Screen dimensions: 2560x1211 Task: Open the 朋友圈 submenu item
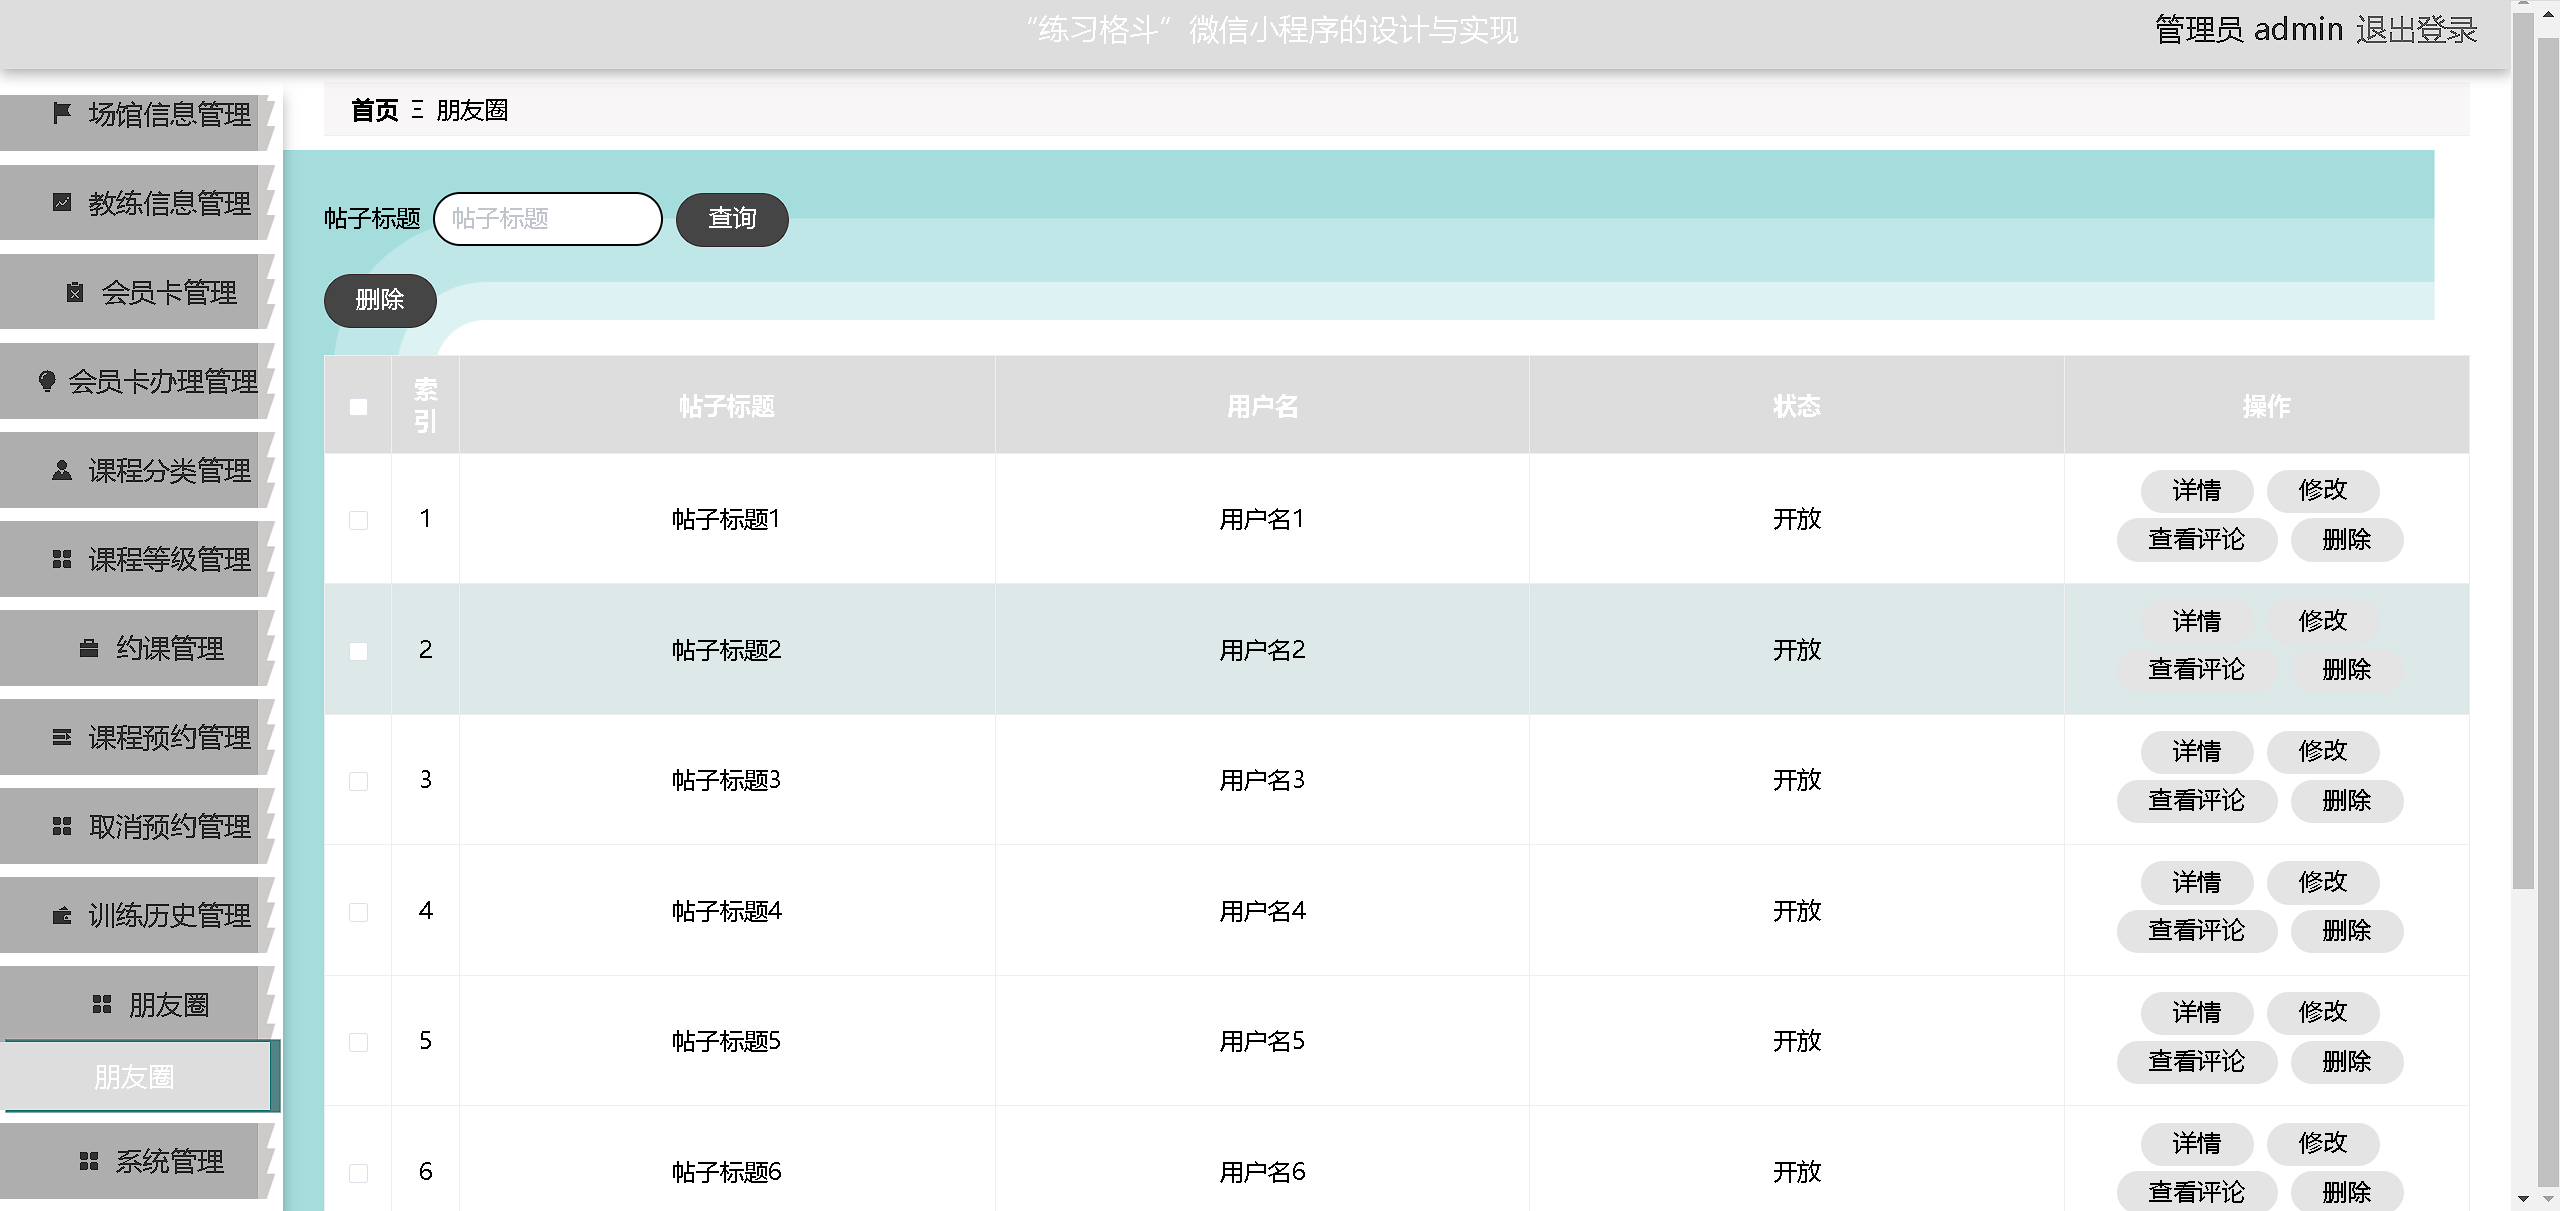click(135, 1077)
